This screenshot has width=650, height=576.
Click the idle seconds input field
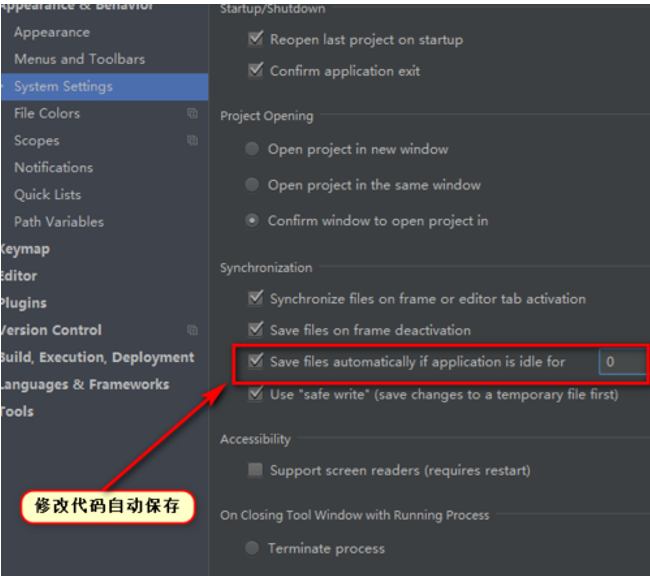tap(623, 362)
